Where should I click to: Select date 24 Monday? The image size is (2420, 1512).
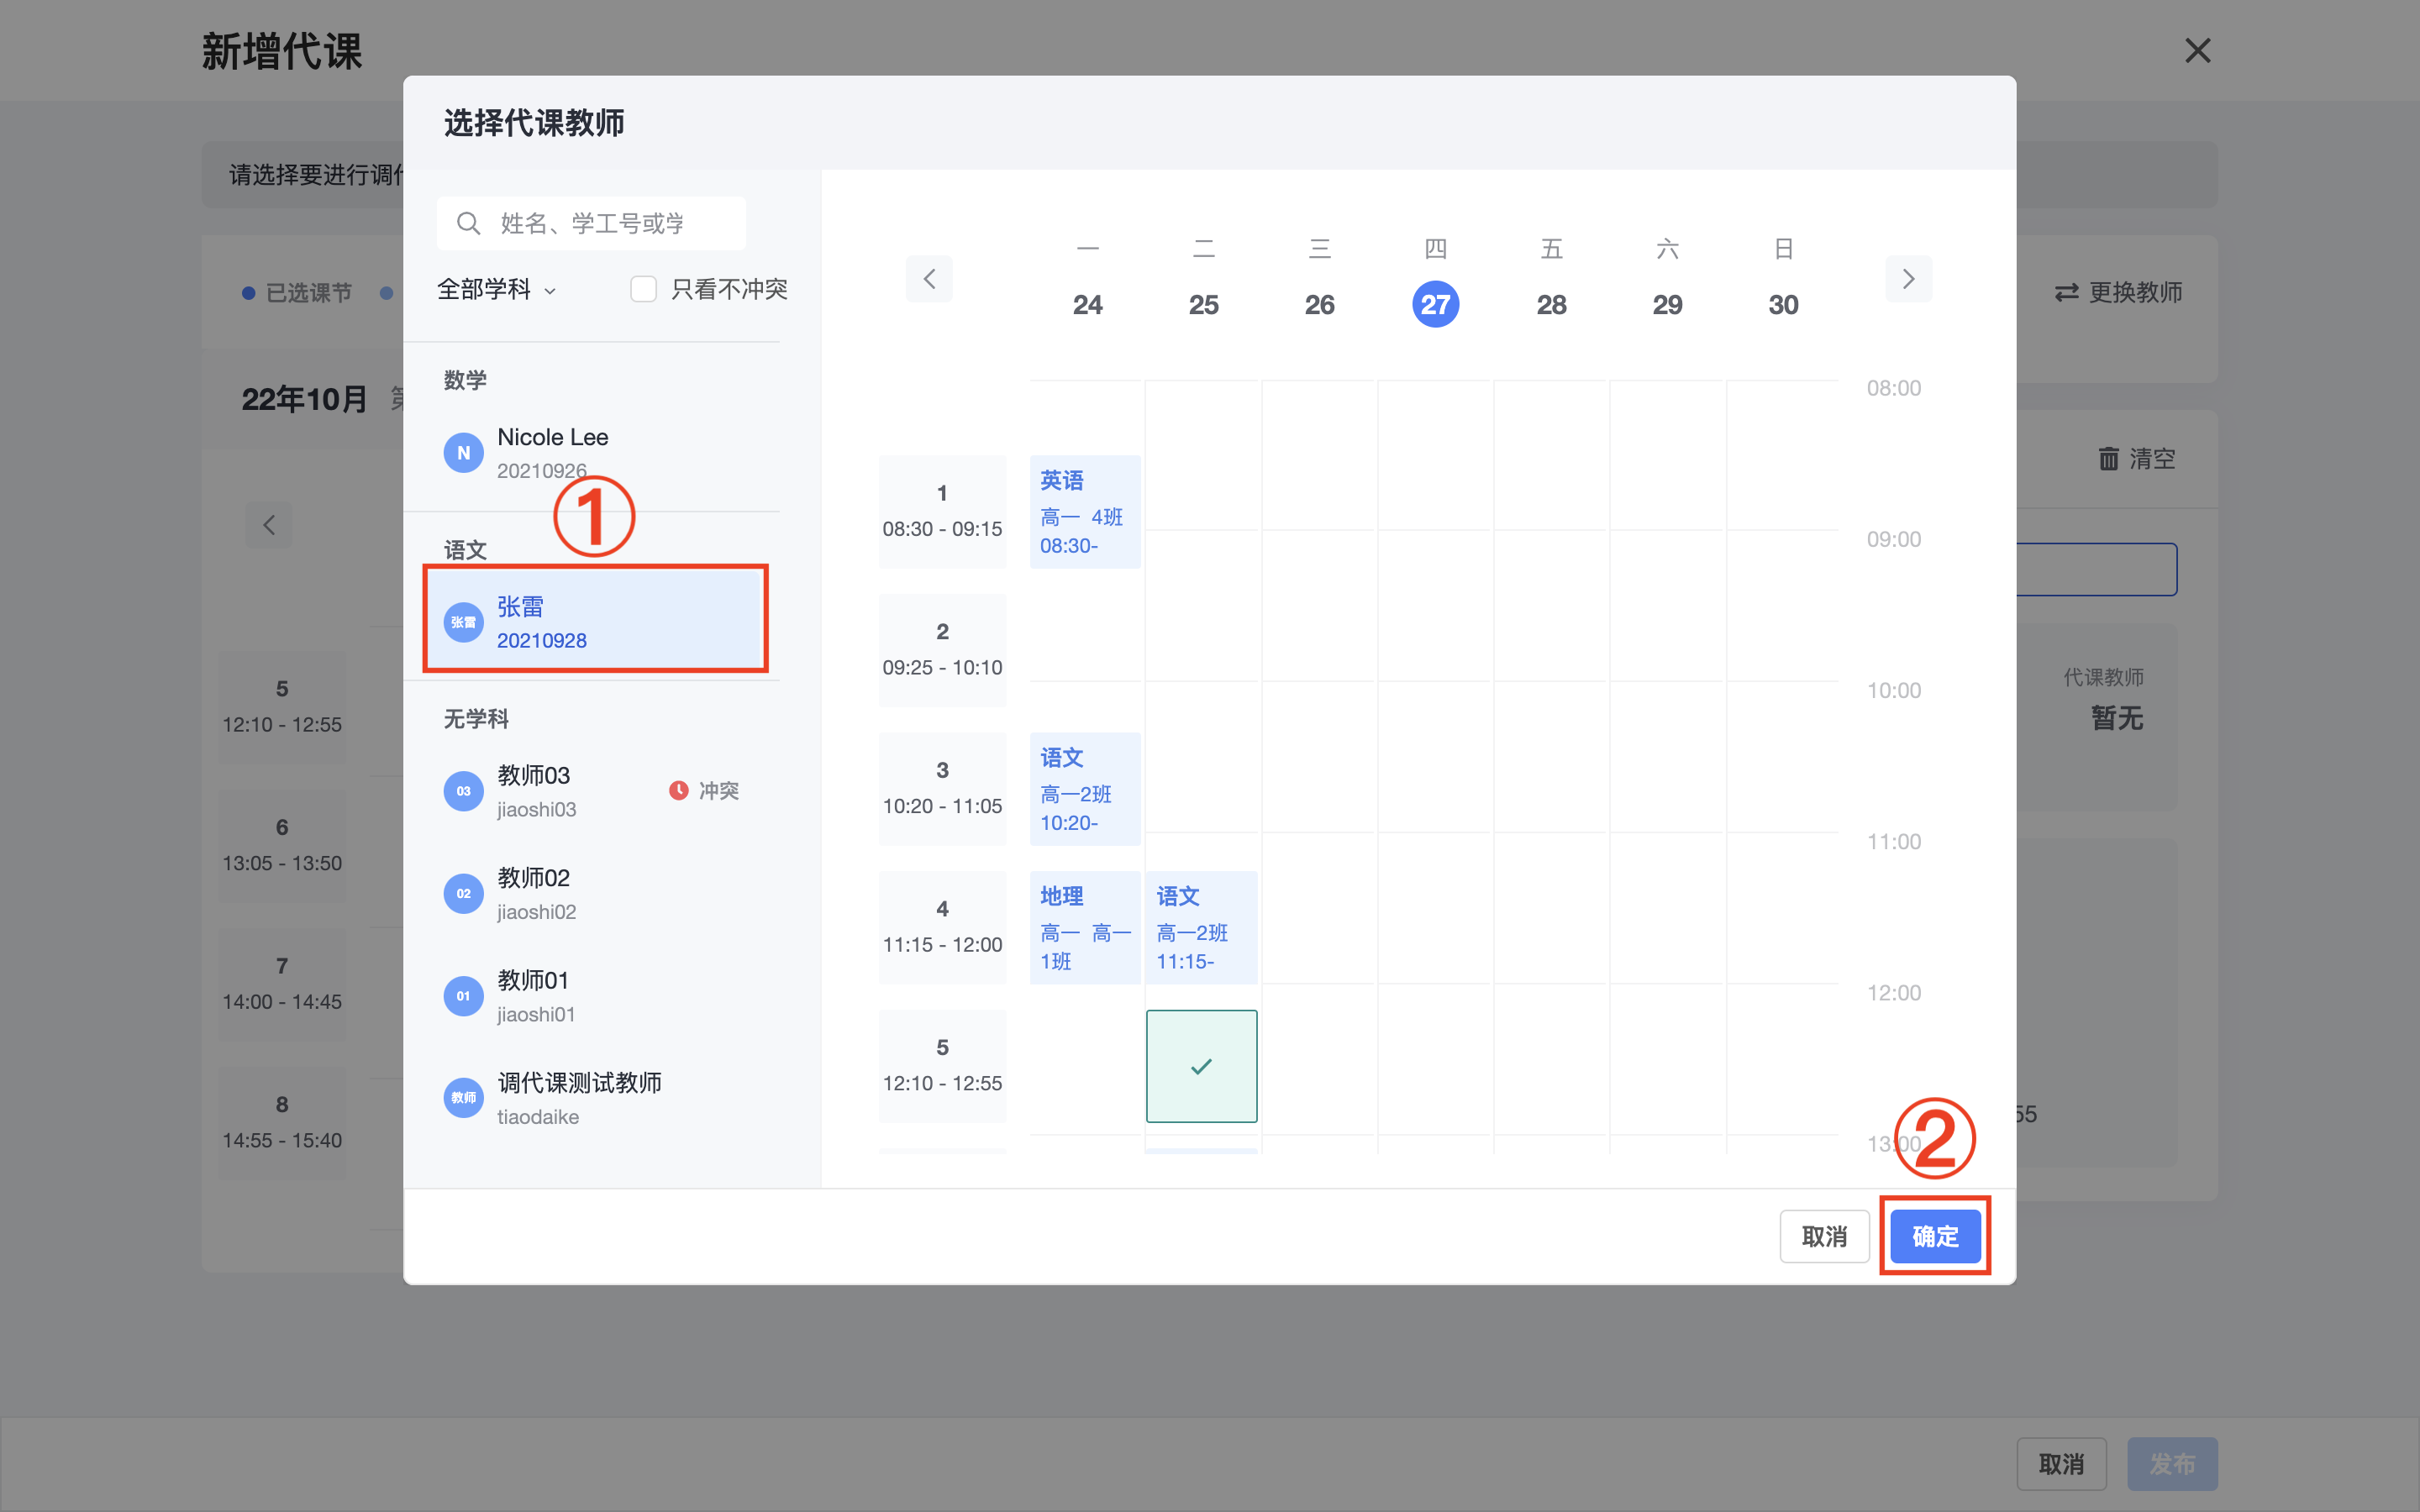(1087, 304)
